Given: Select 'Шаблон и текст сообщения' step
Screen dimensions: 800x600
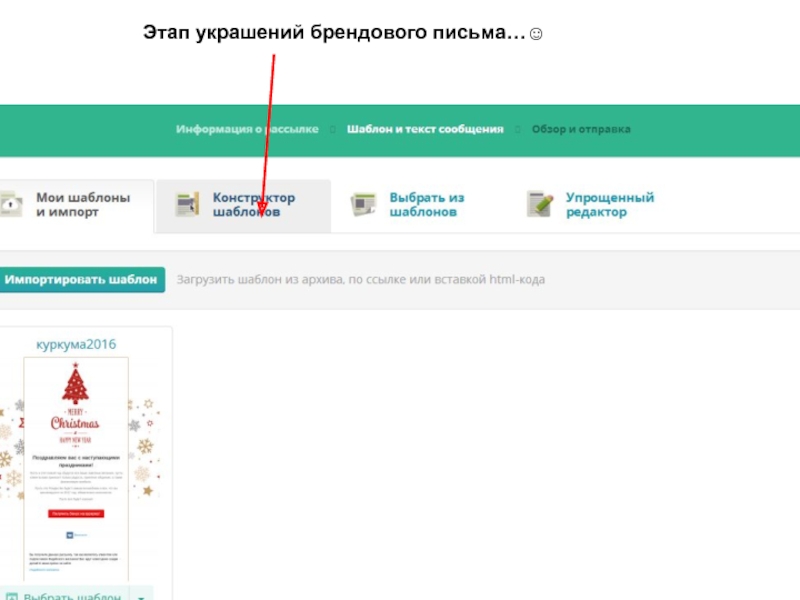Looking at the screenshot, I should 425,129.
